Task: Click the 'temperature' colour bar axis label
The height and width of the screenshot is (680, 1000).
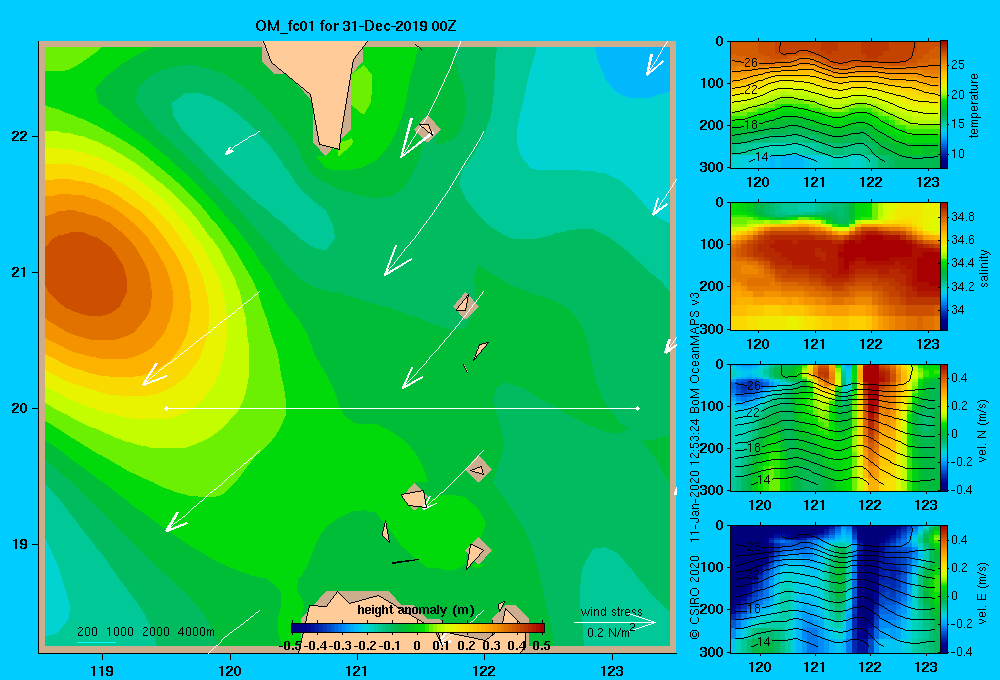Action: point(974,105)
